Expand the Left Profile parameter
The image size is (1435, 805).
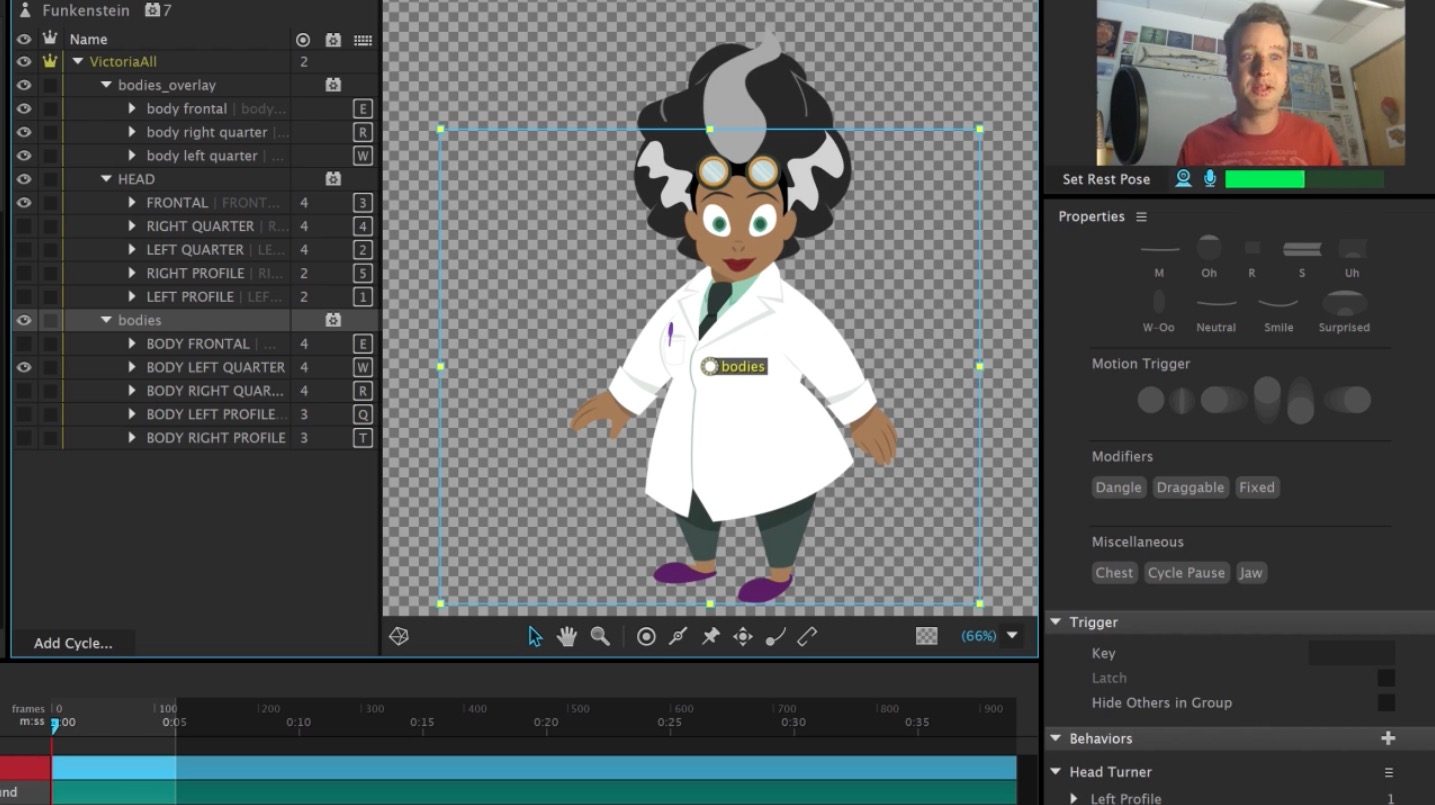[1074, 798]
